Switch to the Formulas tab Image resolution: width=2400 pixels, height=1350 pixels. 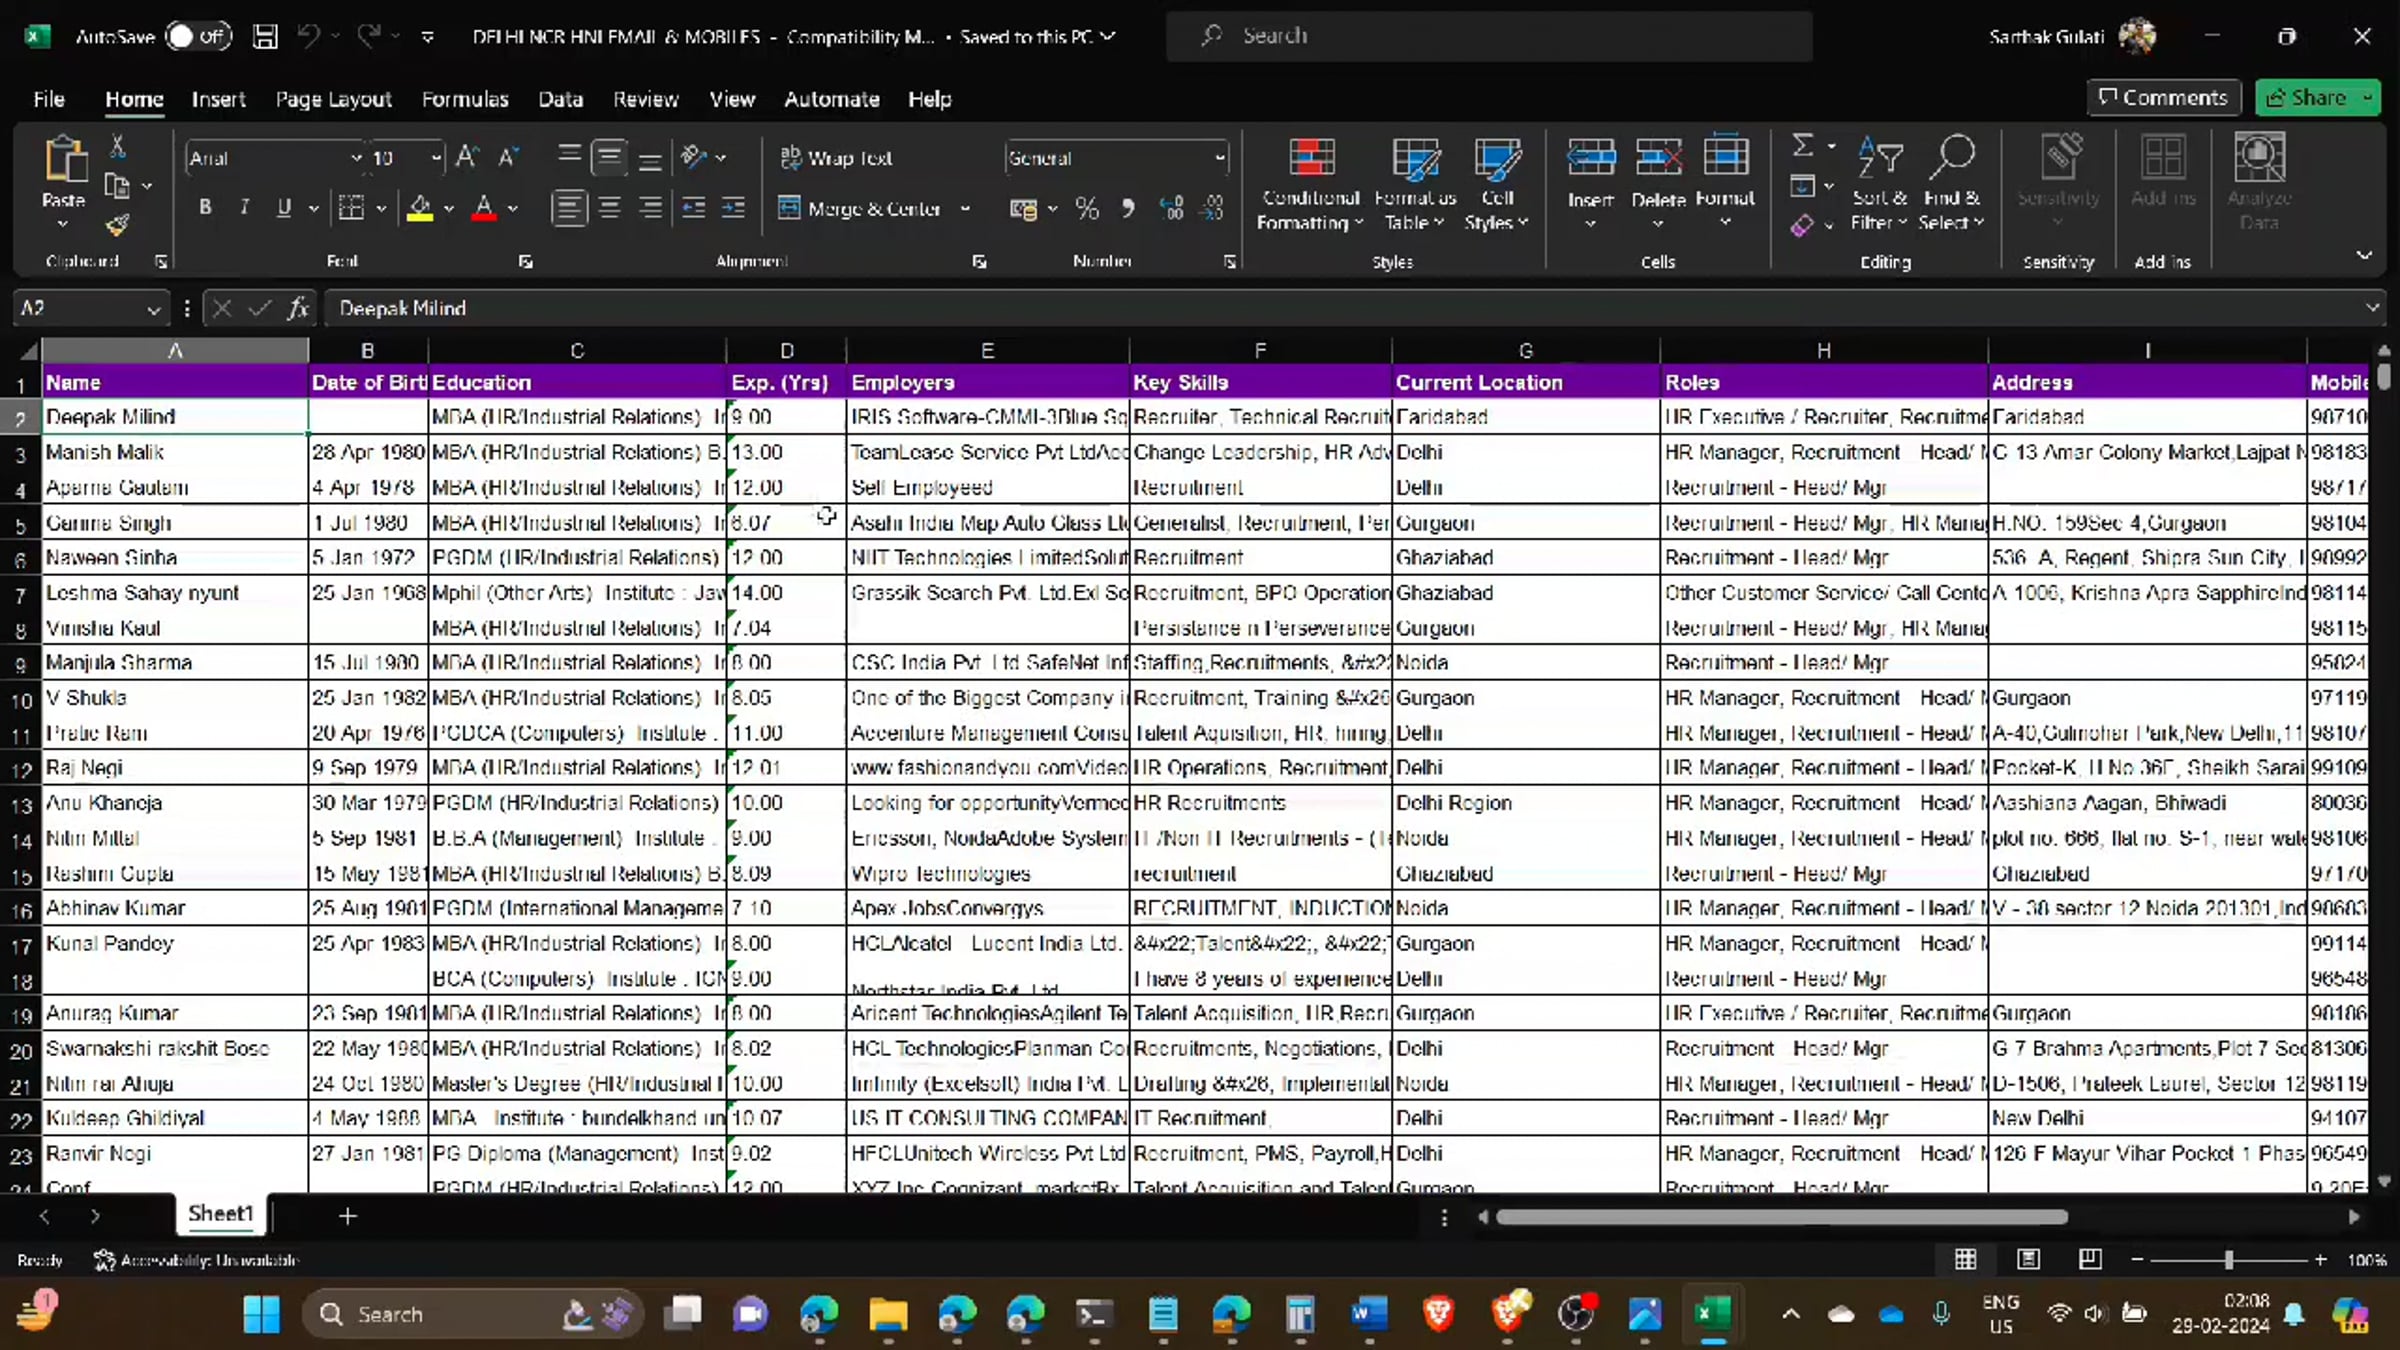click(x=465, y=99)
